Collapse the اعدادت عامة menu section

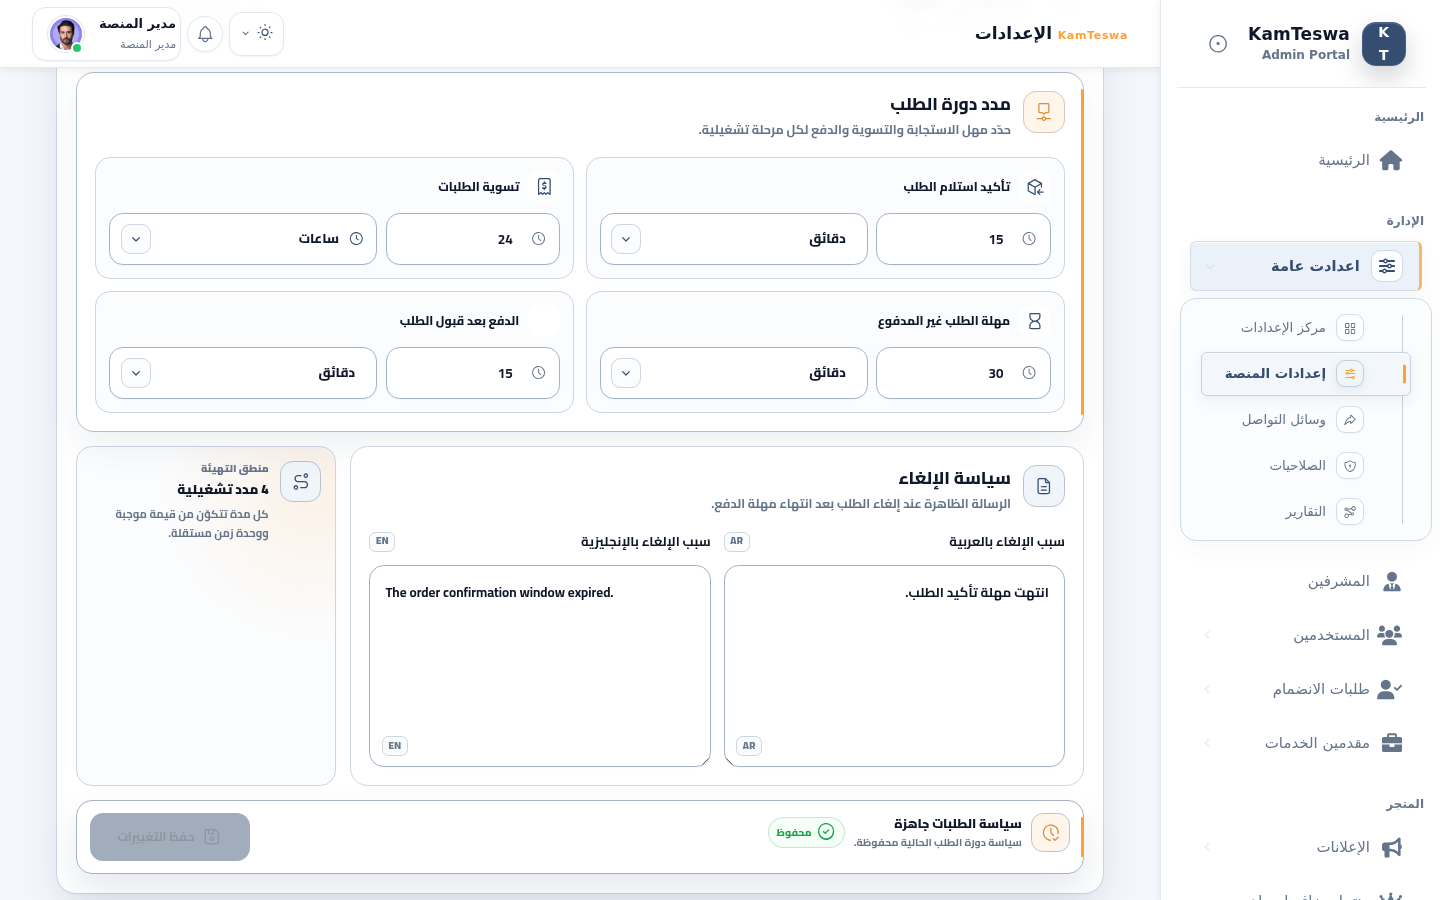1305,266
